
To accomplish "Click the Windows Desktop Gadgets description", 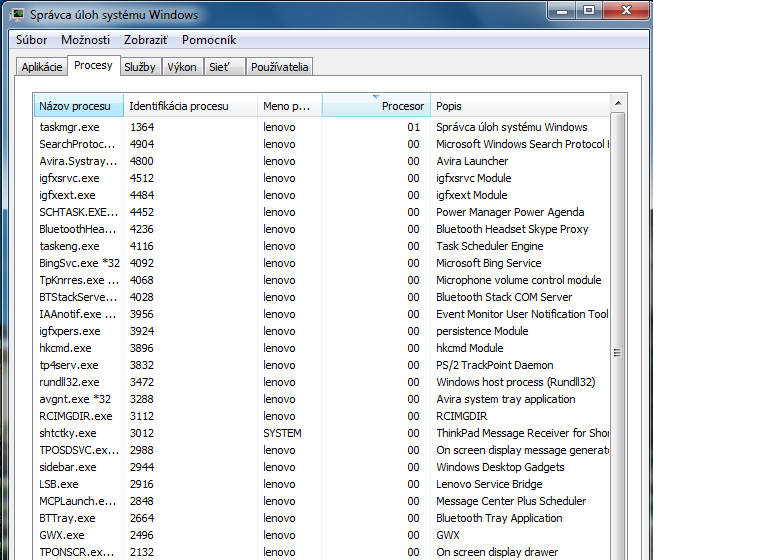I will (x=500, y=467).
